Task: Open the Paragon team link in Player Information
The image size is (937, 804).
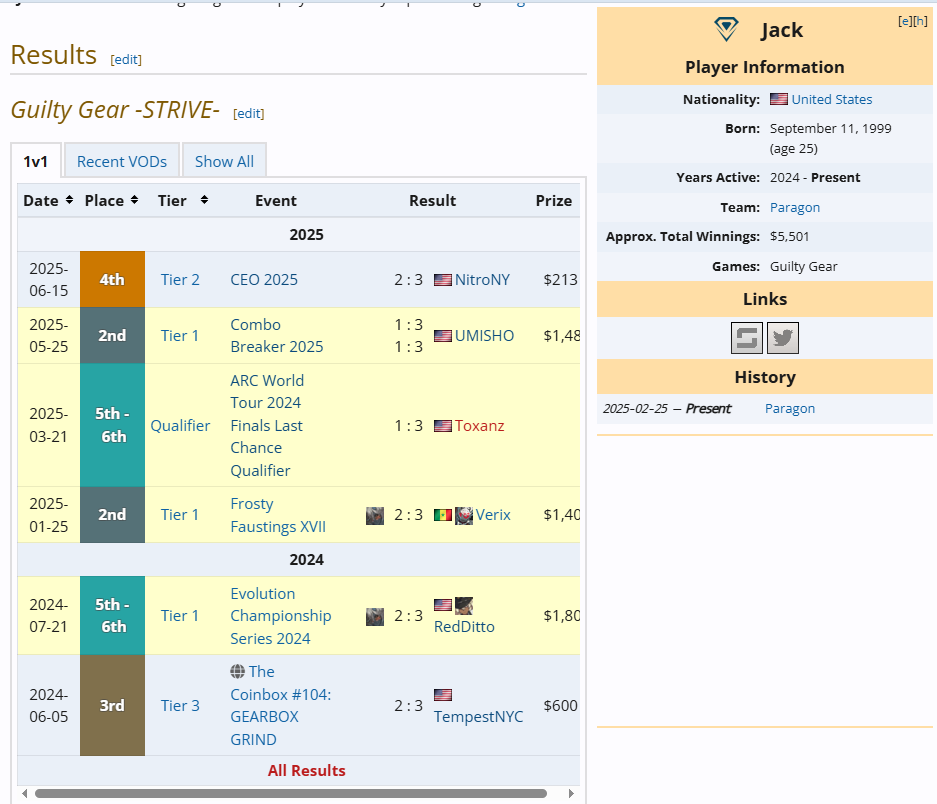Action: [795, 207]
